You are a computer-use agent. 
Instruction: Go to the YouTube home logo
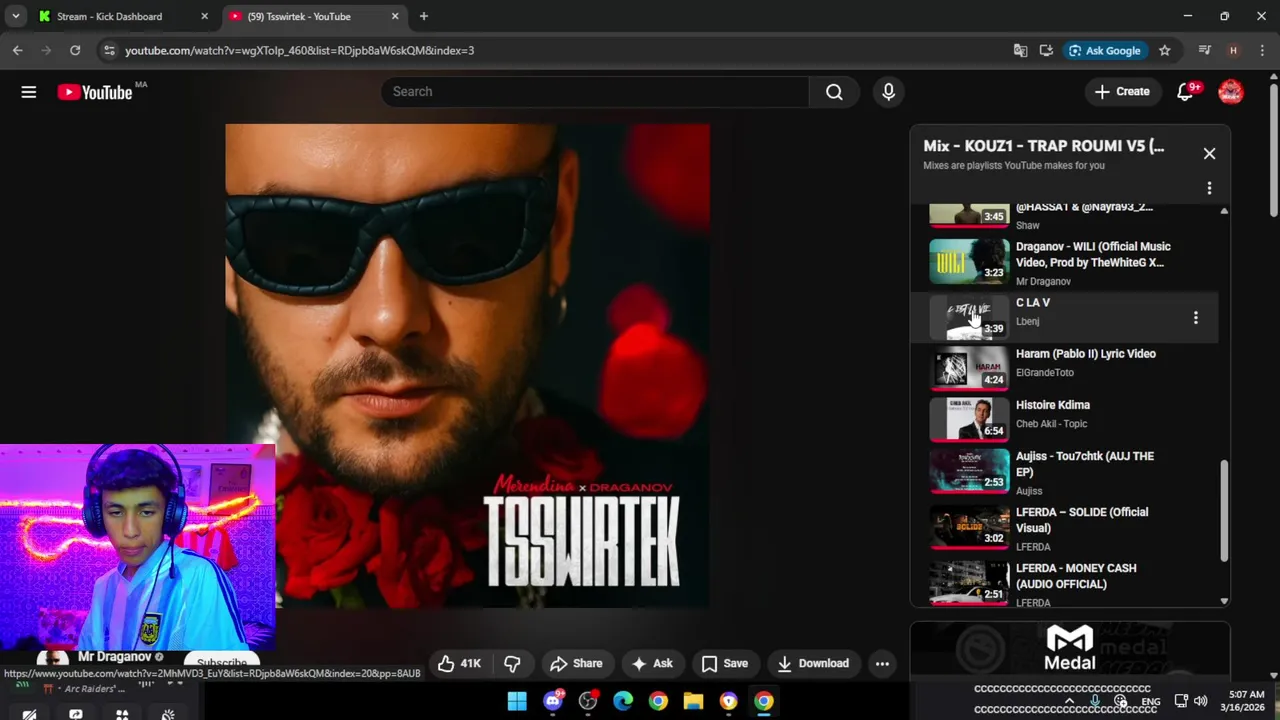pyautogui.click(x=95, y=92)
